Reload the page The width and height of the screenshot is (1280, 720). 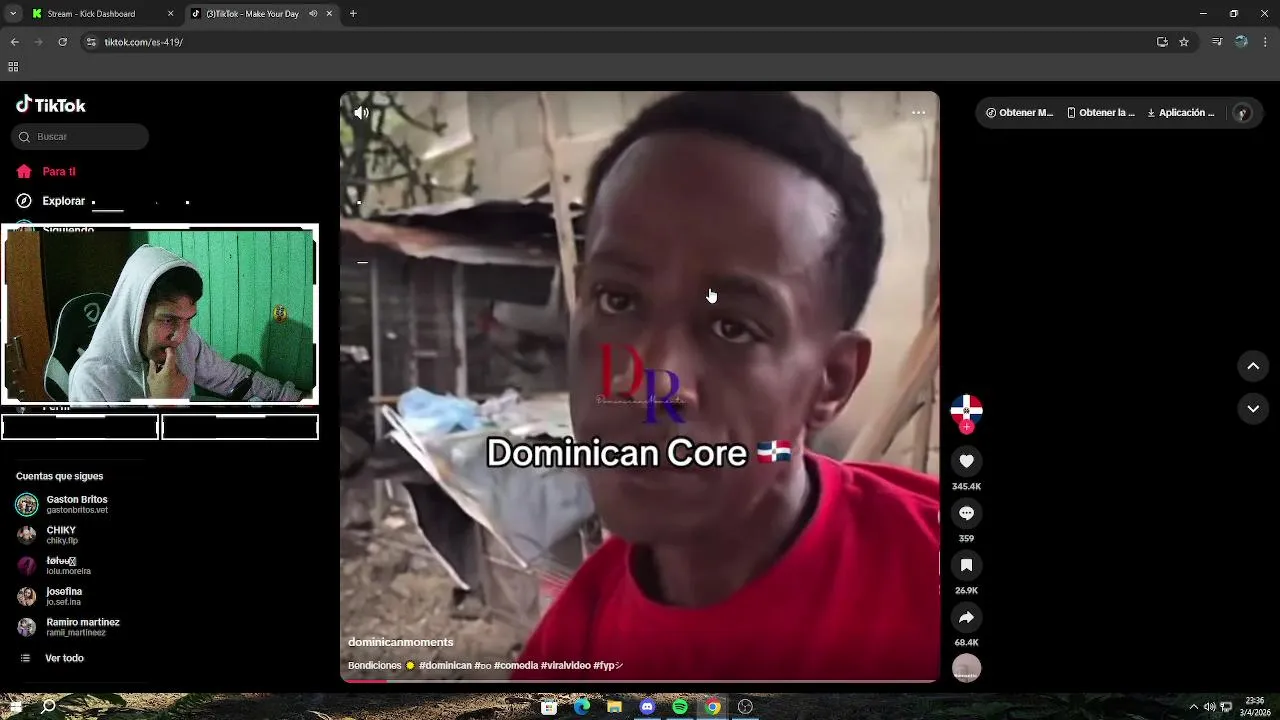tap(62, 42)
